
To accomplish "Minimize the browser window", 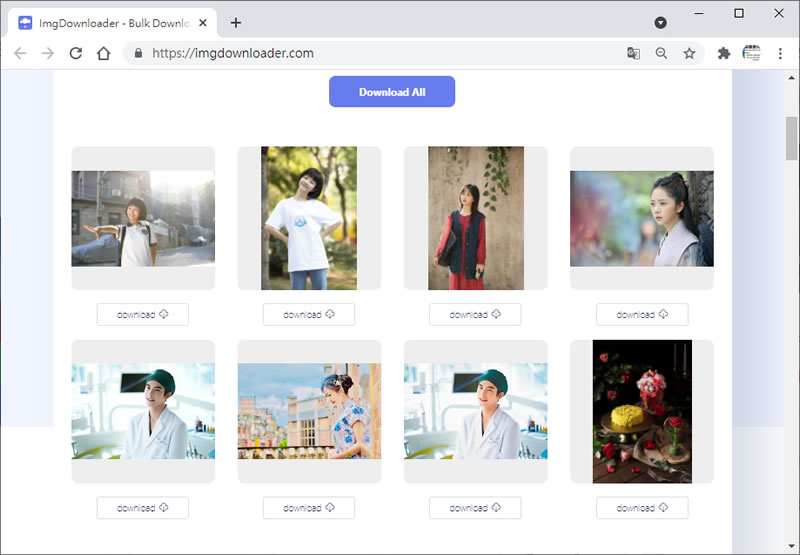I will point(699,13).
